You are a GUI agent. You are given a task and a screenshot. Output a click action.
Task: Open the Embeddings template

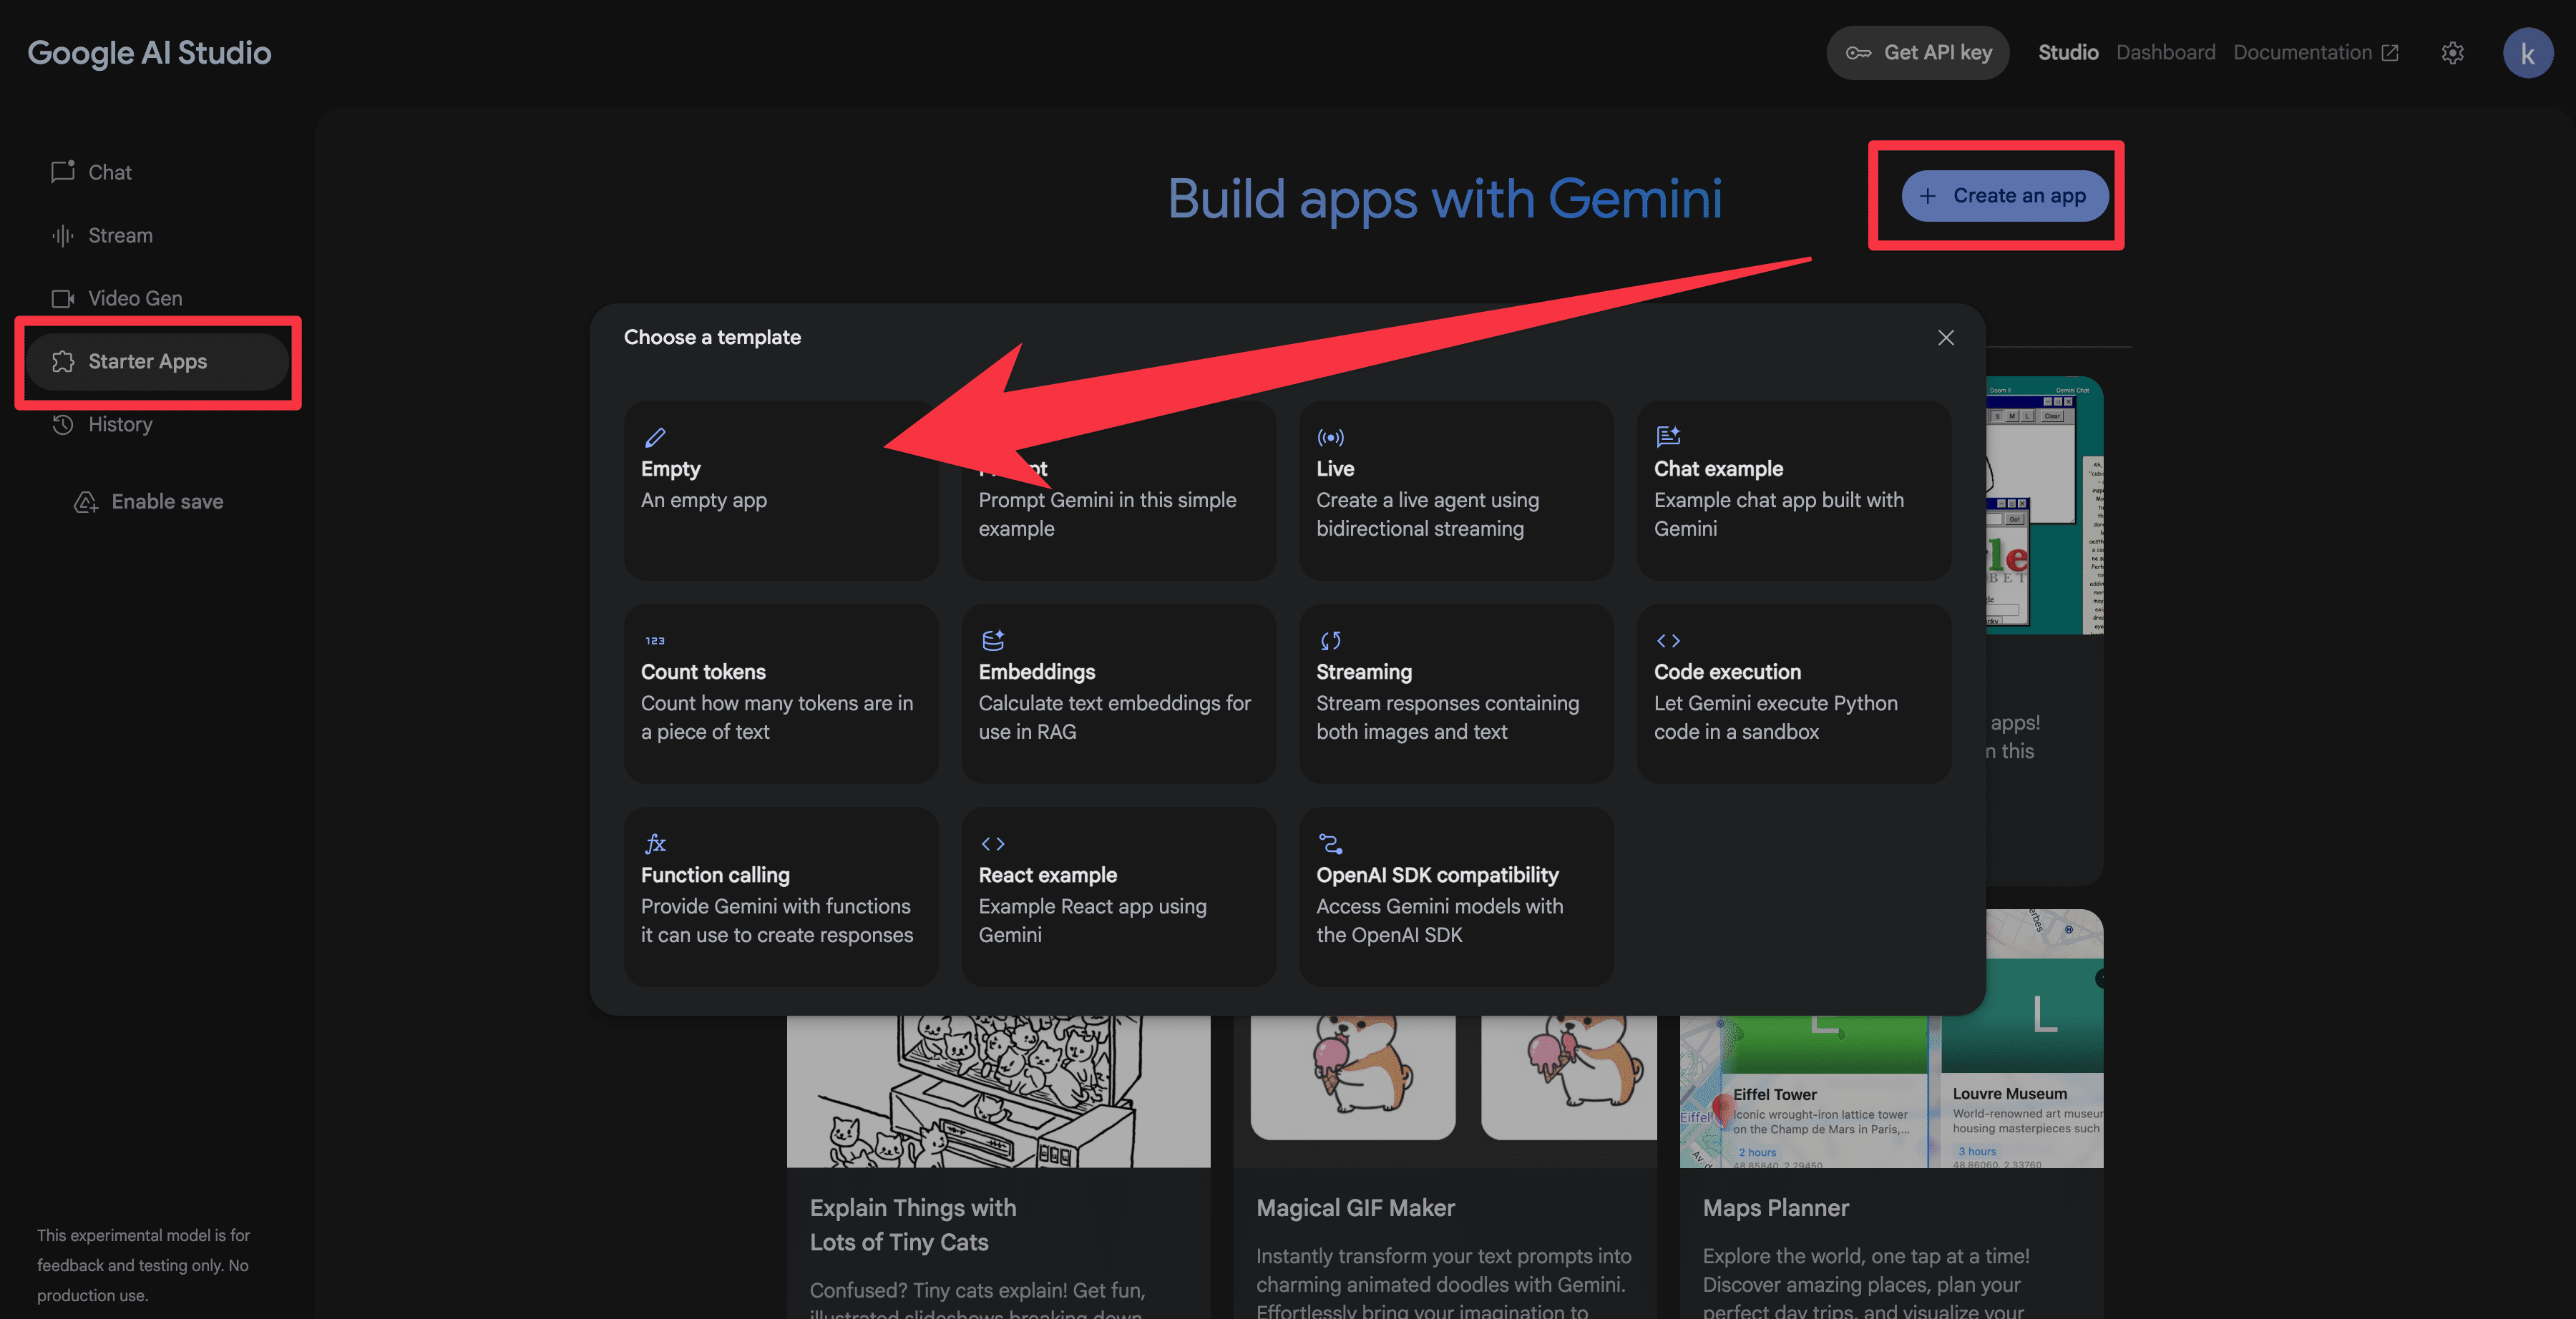(x=1117, y=693)
